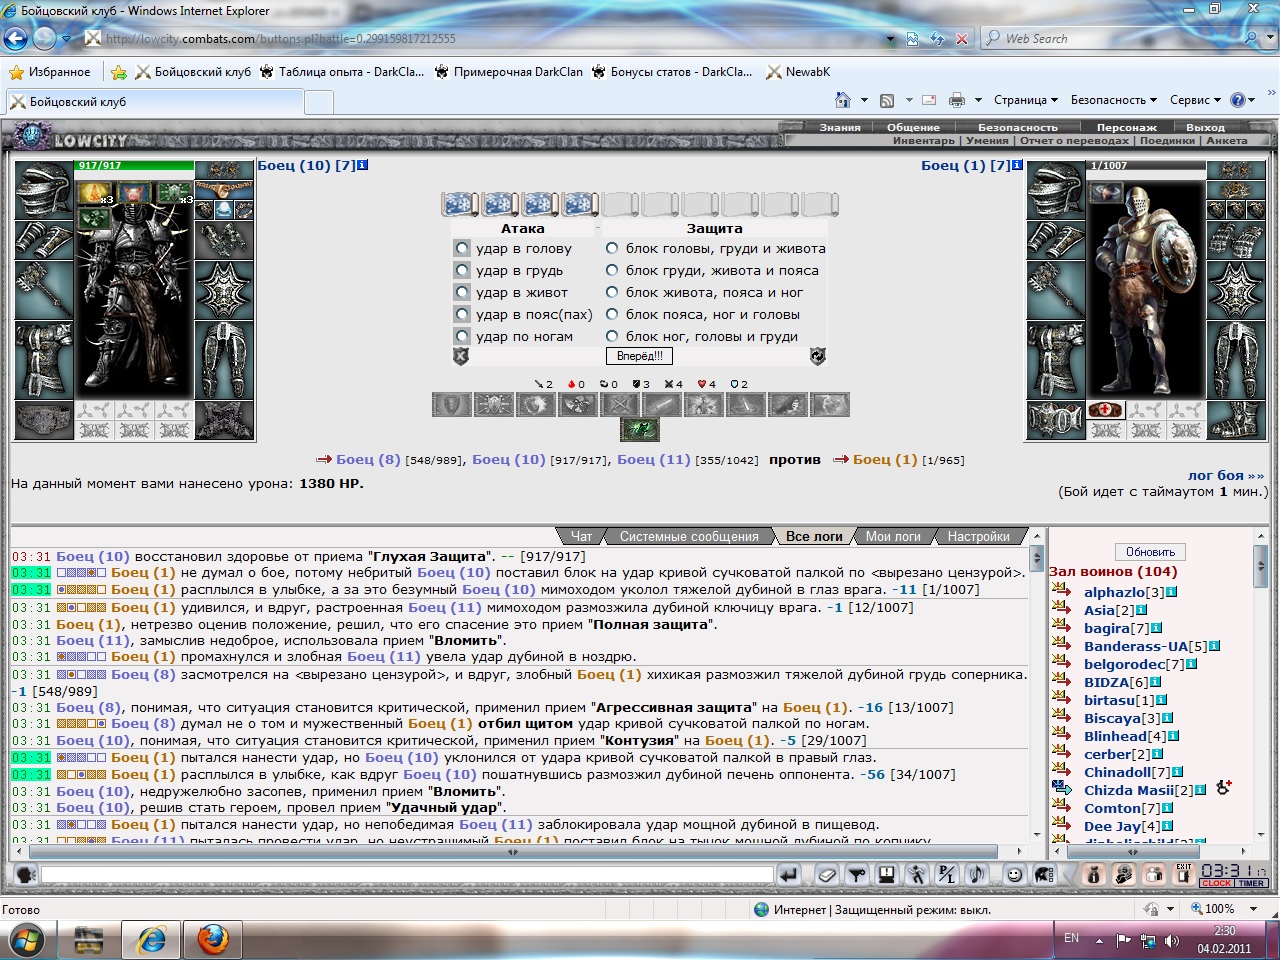1280x960 pixels.
Task: Open info icon next to Боец (1) [7]
Action: coord(1018,165)
